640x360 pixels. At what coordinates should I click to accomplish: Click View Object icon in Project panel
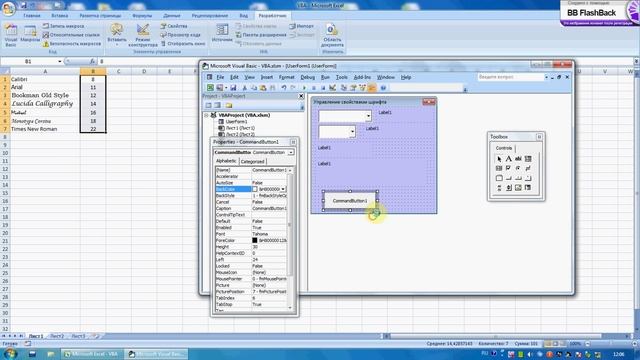point(218,105)
